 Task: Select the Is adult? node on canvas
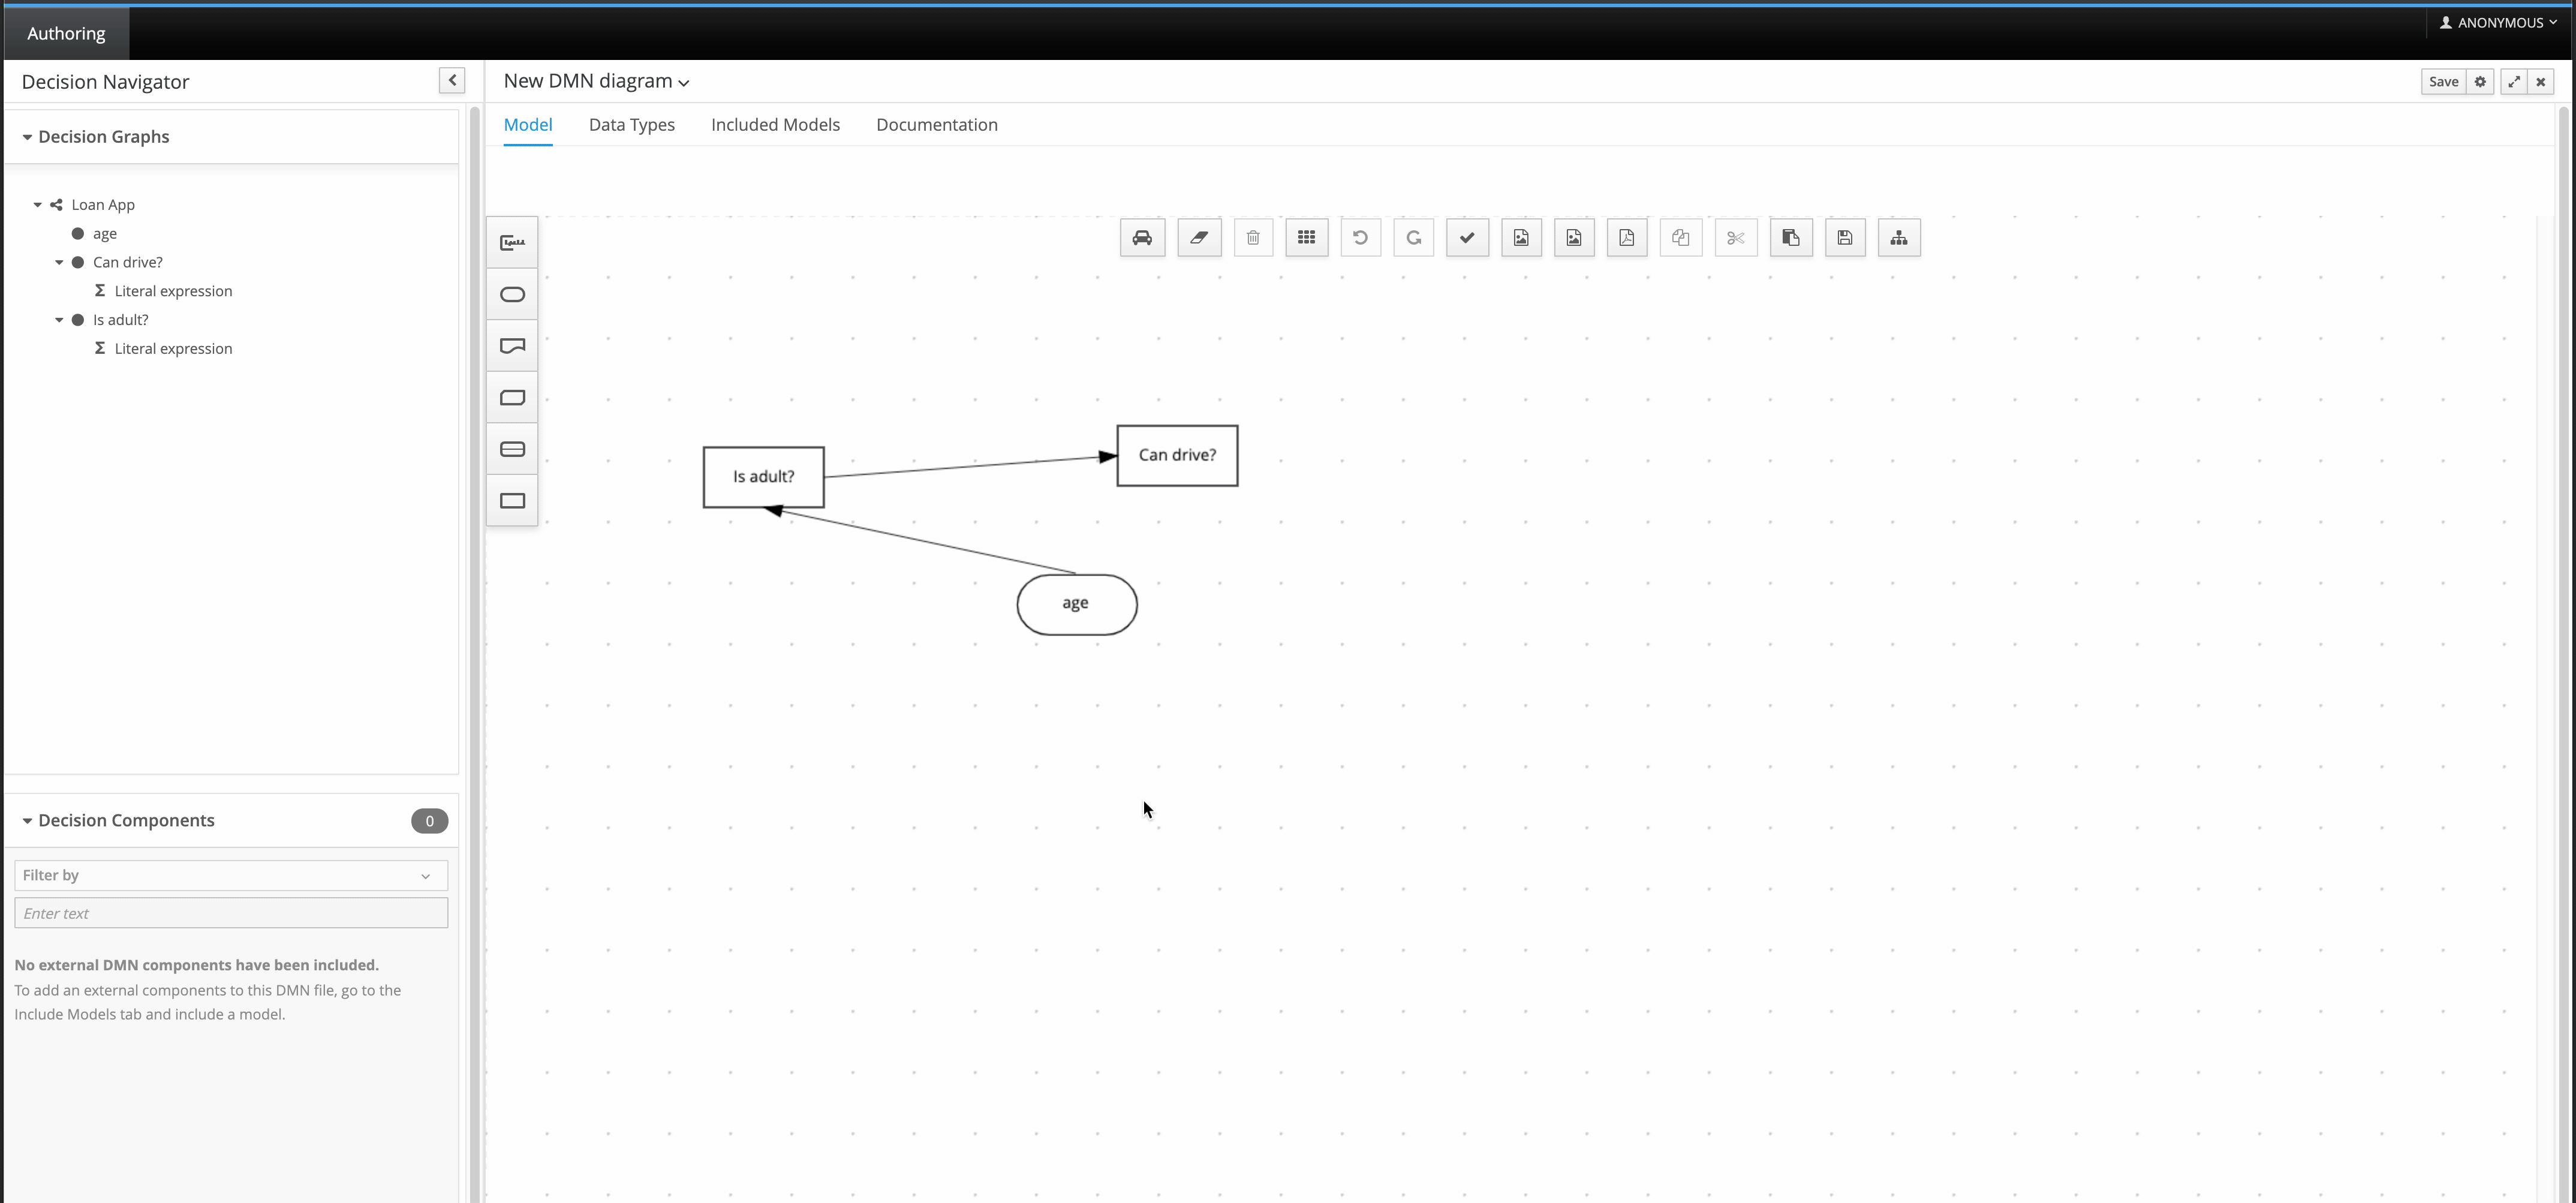pos(764,478)
